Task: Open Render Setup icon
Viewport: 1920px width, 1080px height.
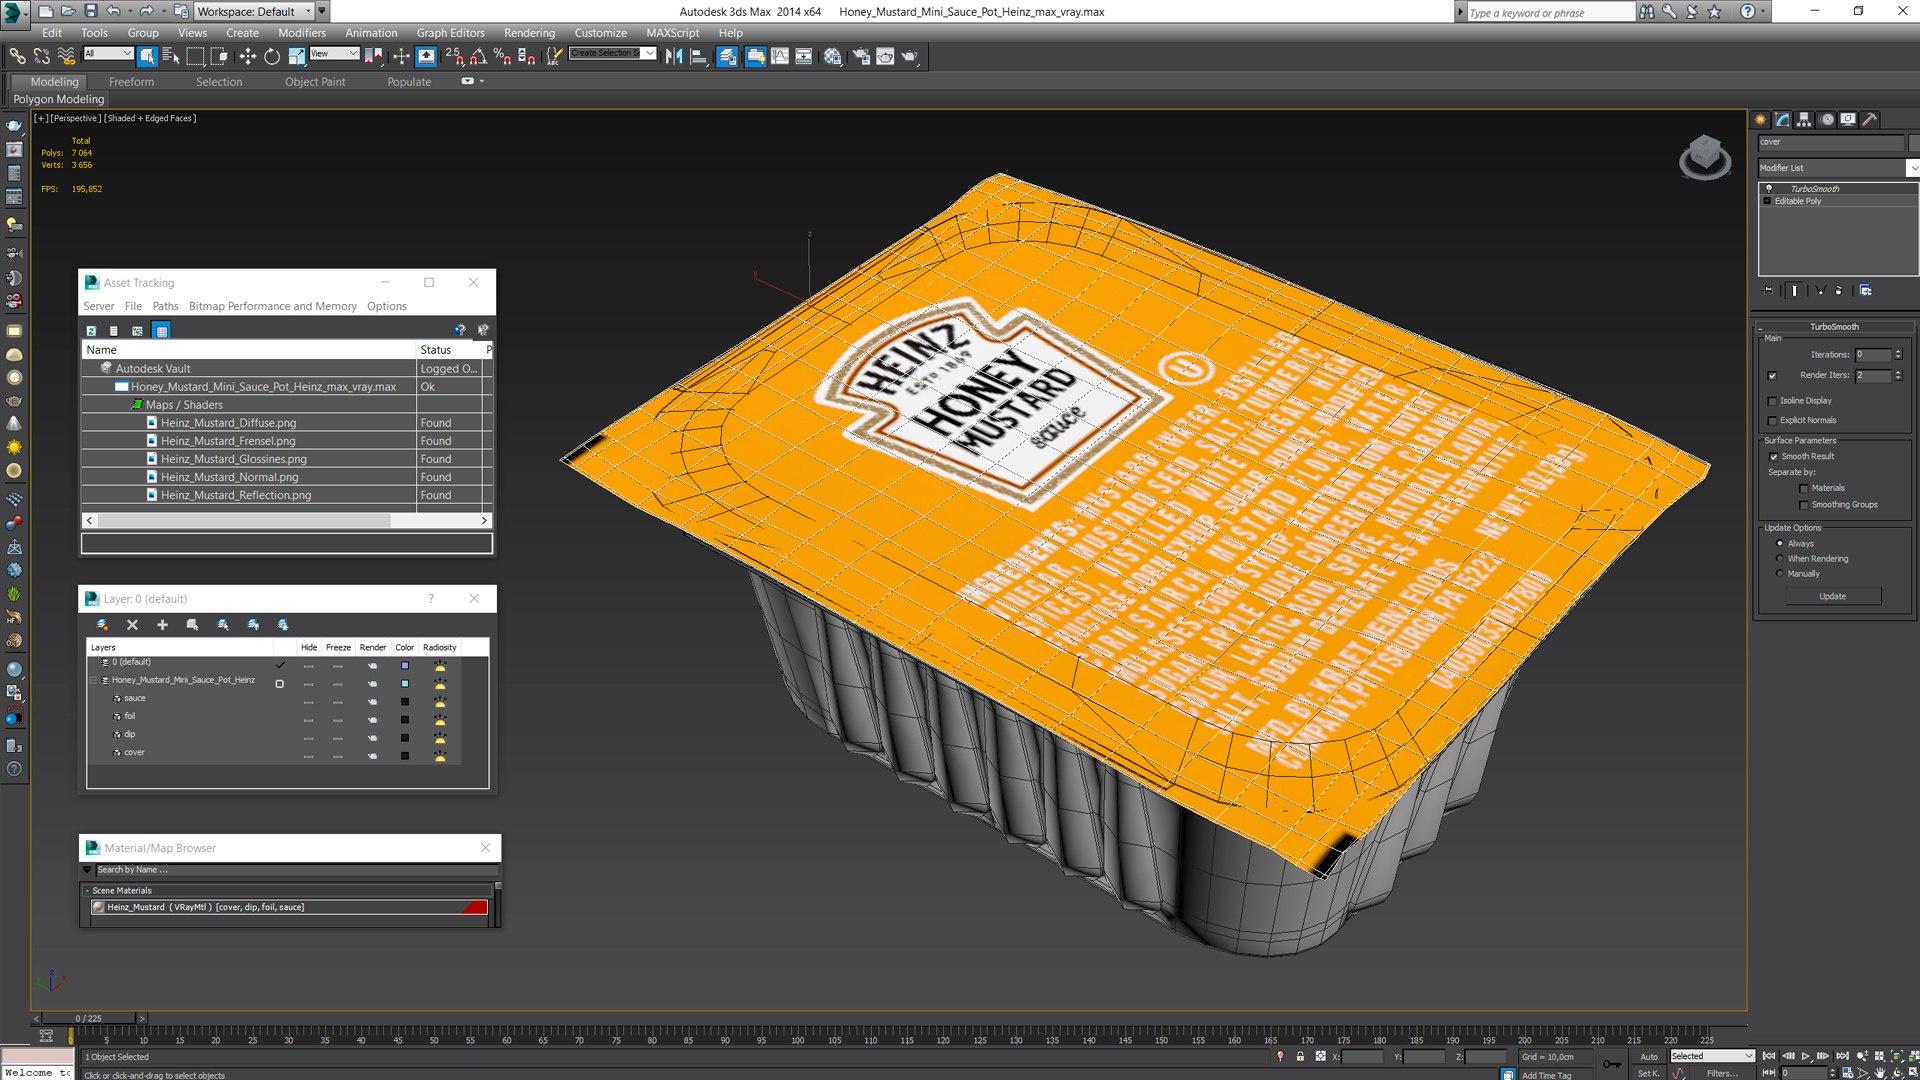Action: (x=861, y=56)
